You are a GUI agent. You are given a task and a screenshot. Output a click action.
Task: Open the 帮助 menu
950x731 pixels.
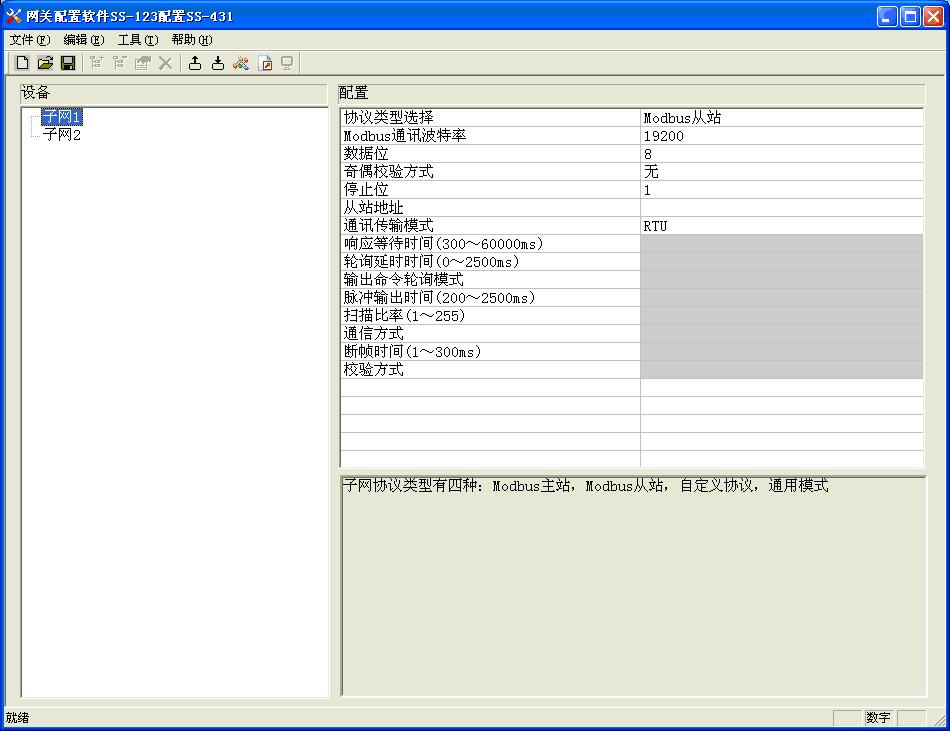pos(191,40)
